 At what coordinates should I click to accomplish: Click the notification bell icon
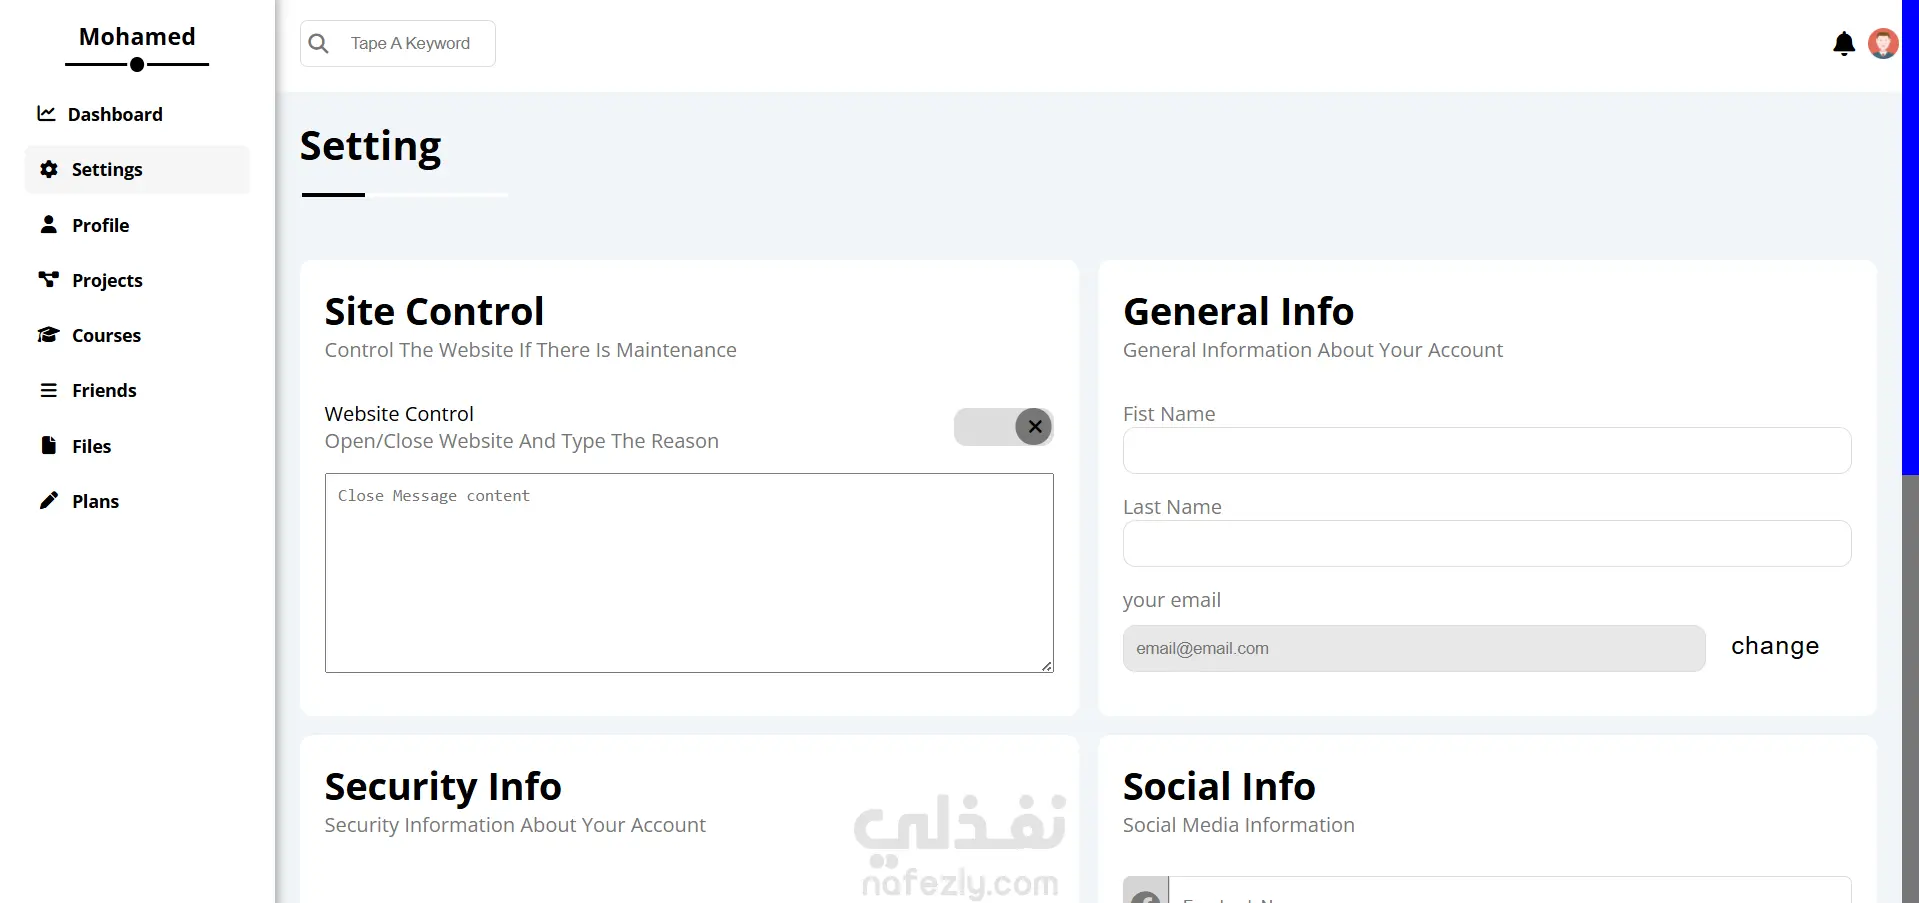[x=1843, y=44]
